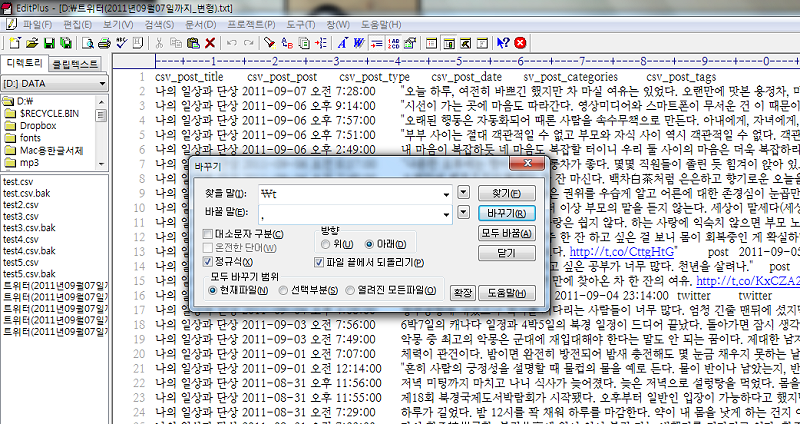
Task: Click the single-disk Save icon
Action: tap(49, 43)
